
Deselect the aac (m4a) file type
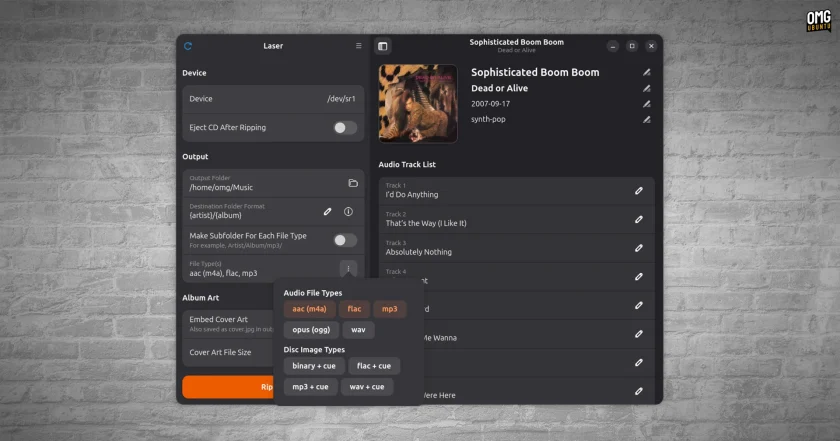point(310,309)
